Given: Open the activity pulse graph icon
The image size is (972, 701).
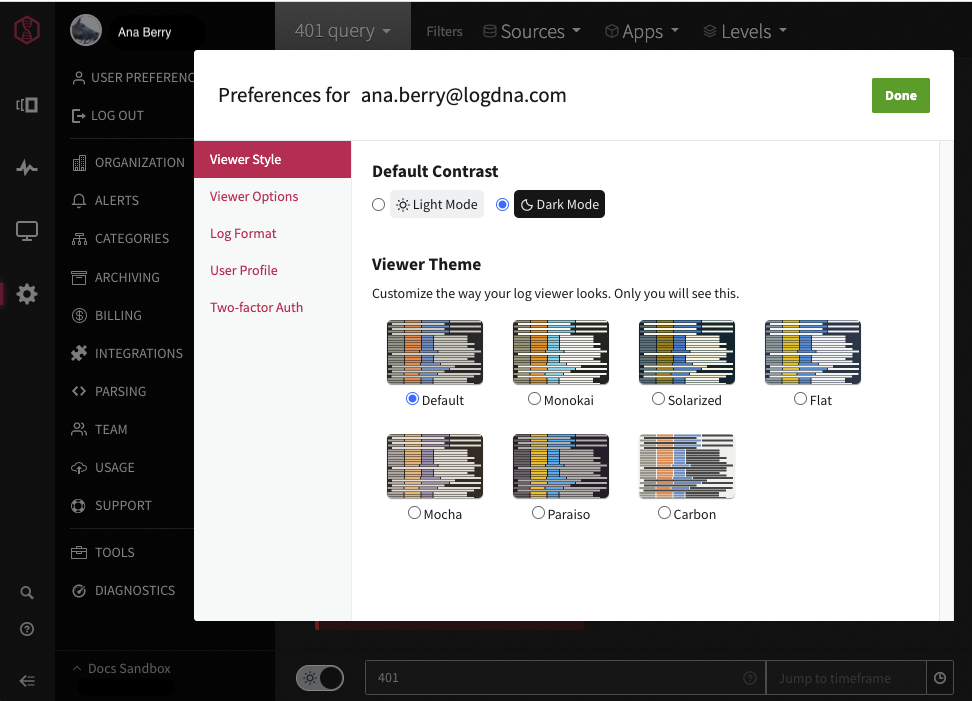Looking at the screenshot, I should click(x=27, y=167).
